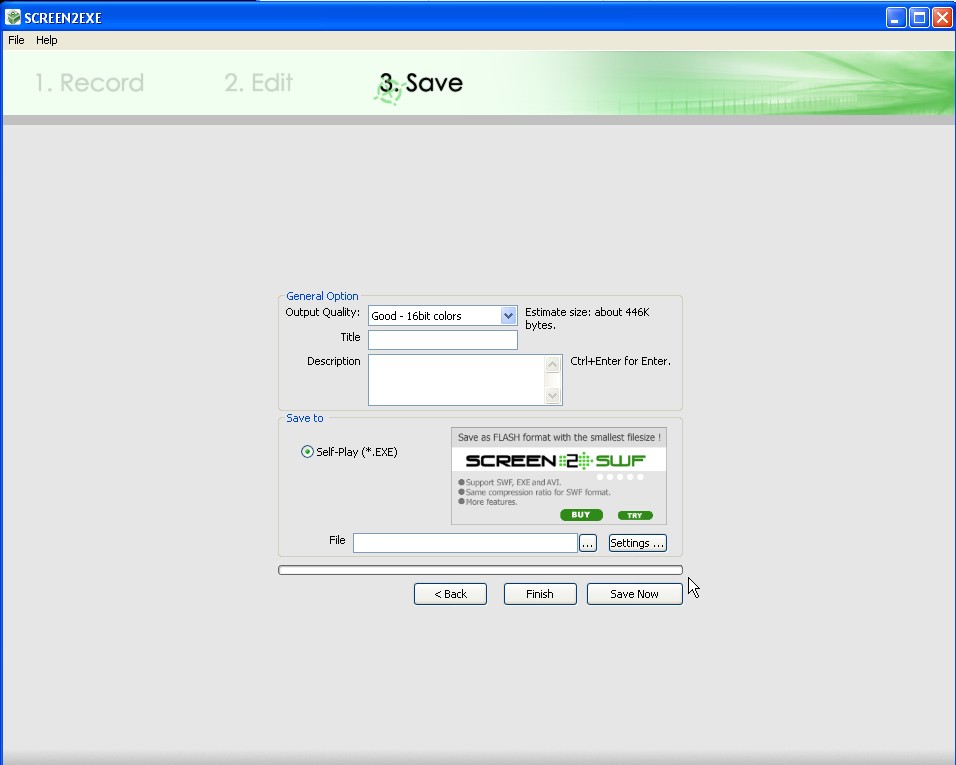Maximize the SCREEN2EXE window
Screen dimensions: 956x765
tap(919, 18)
